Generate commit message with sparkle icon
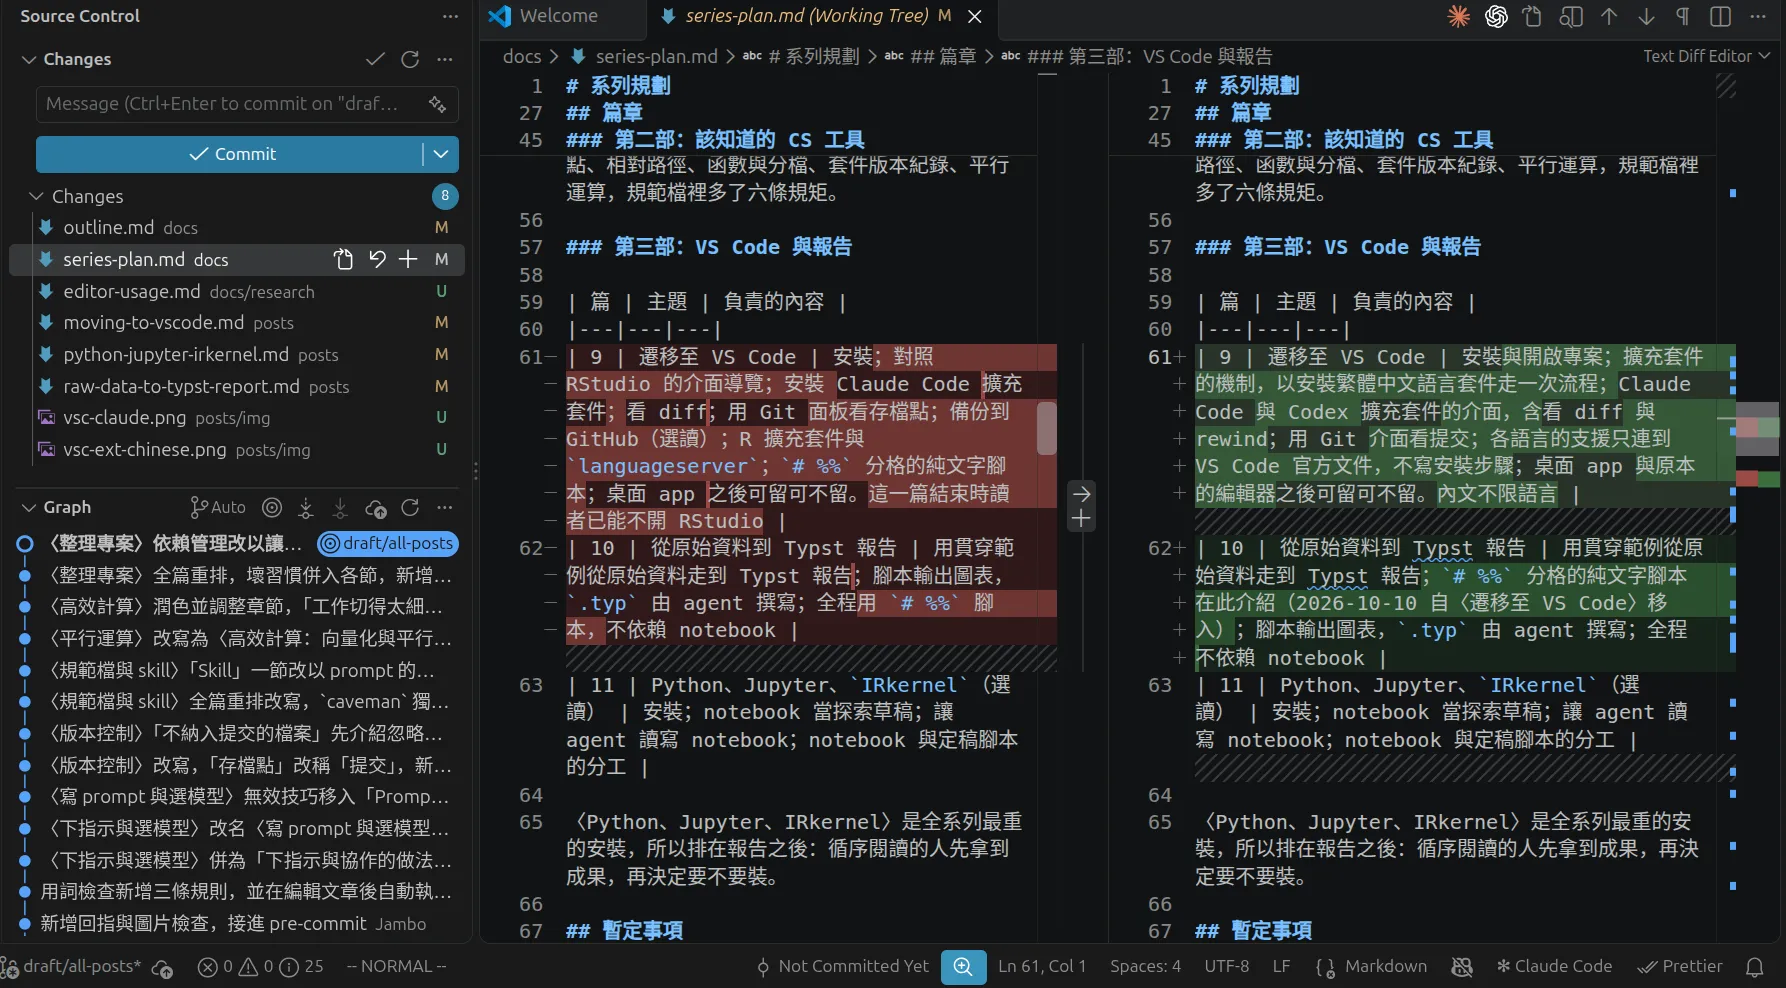1786x988 pixels. [437, 104]
